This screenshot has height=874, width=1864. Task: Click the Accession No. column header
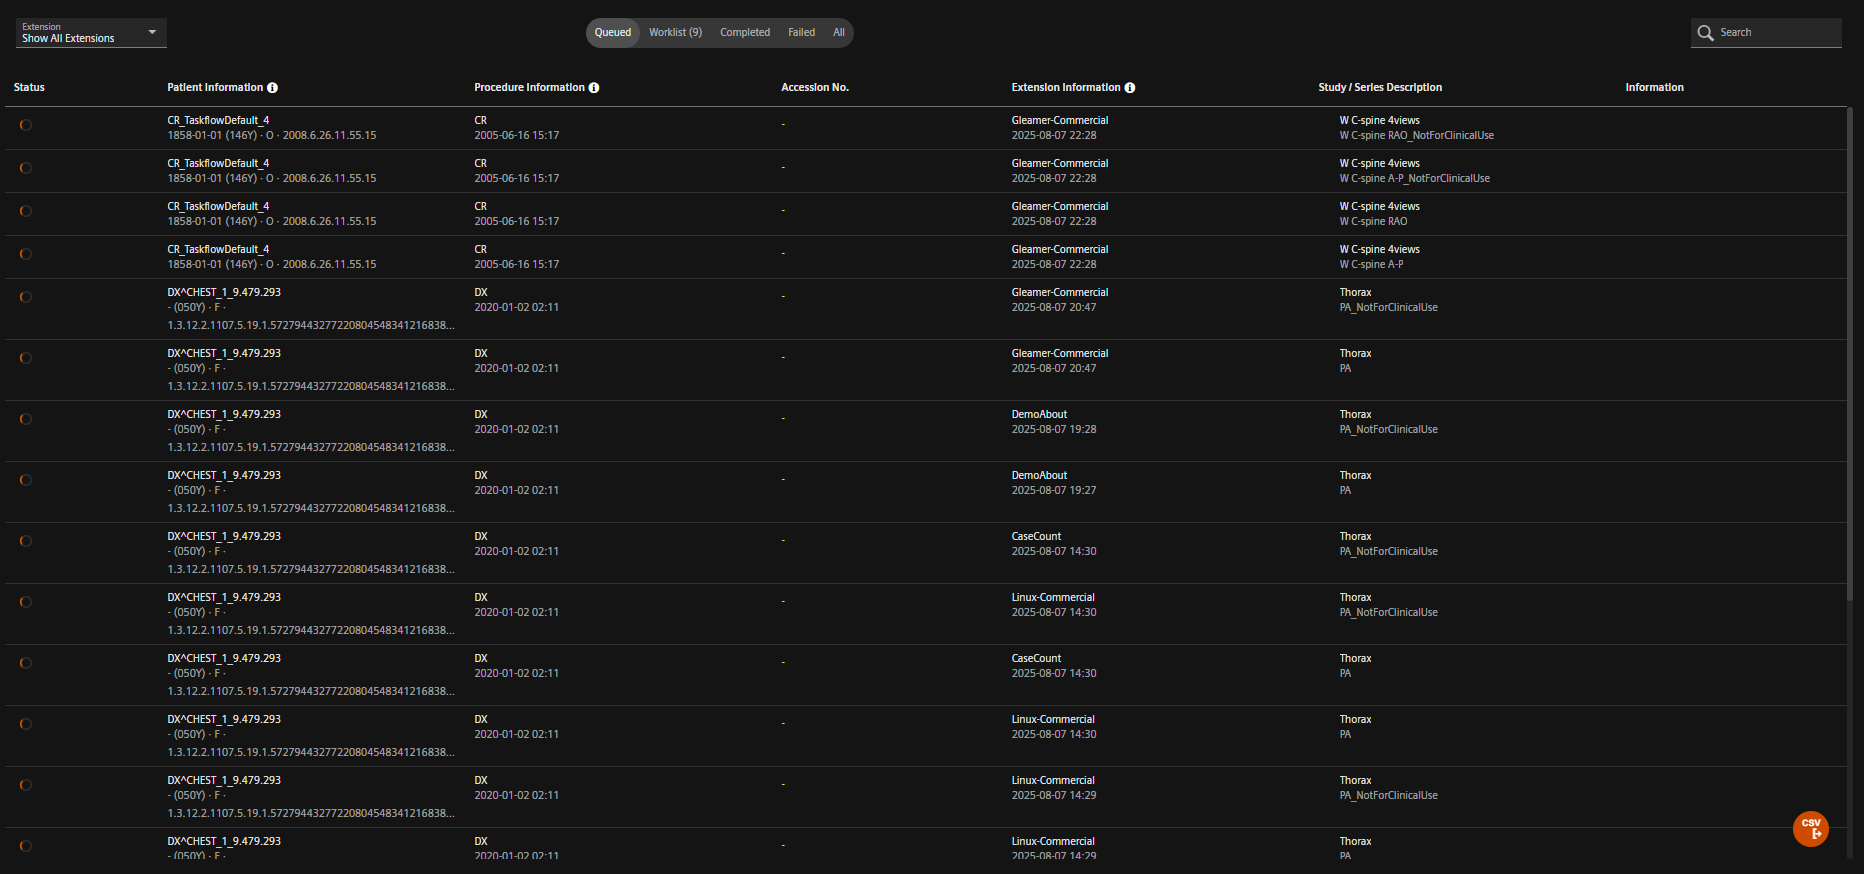[814, 88]
